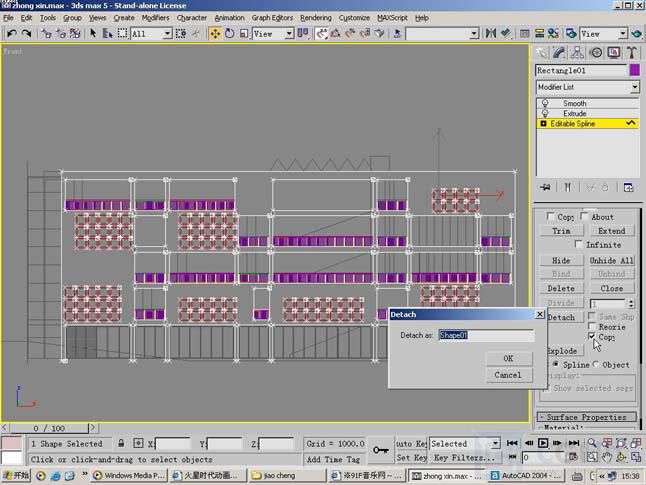Click the Quick Render teapot icon

point(637,33)
